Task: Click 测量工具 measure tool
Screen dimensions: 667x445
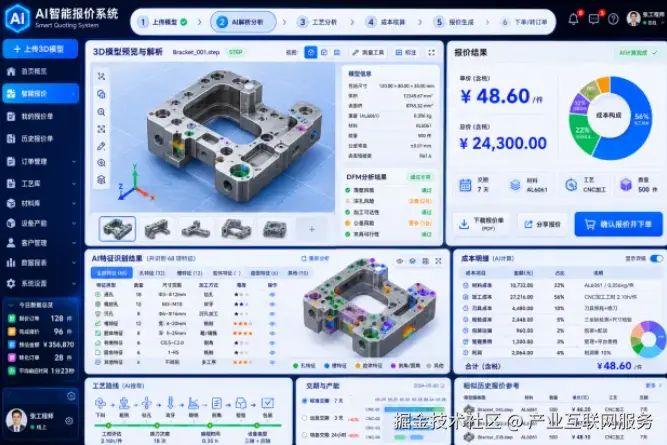Action: [368, 52]
